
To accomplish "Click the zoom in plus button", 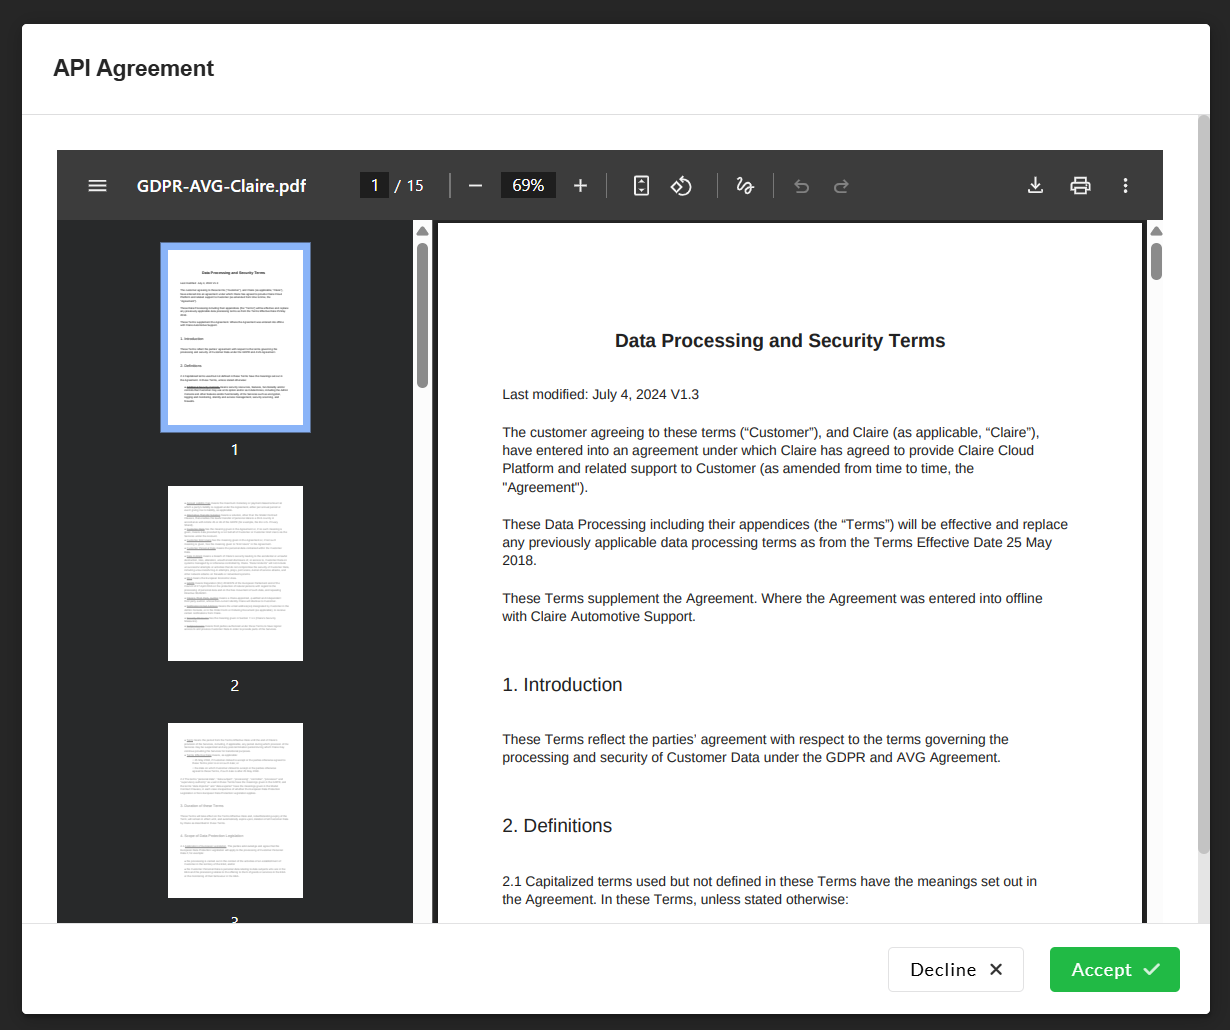I will (x=580, y=186).
